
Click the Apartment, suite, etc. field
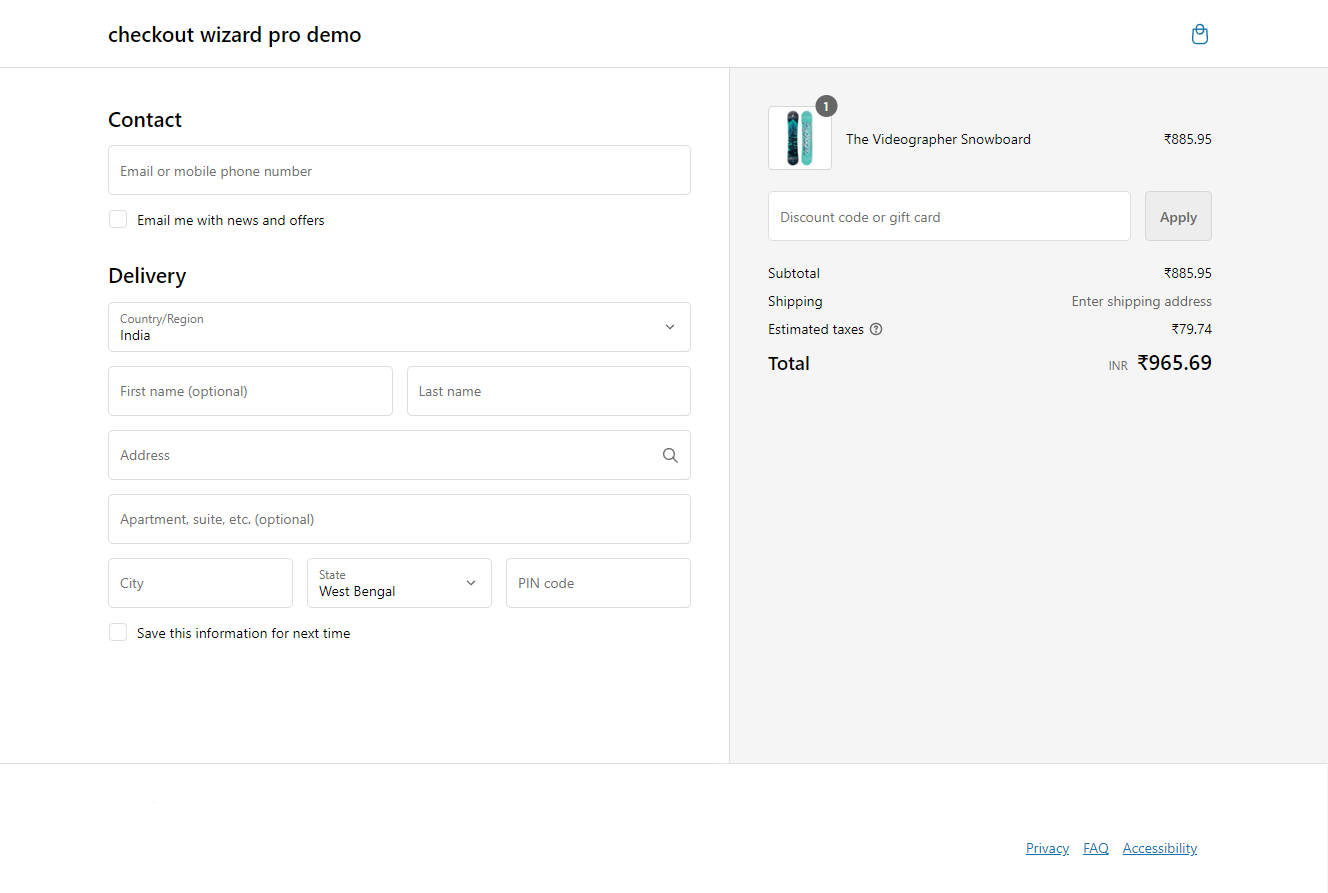[x=399, y=519]
